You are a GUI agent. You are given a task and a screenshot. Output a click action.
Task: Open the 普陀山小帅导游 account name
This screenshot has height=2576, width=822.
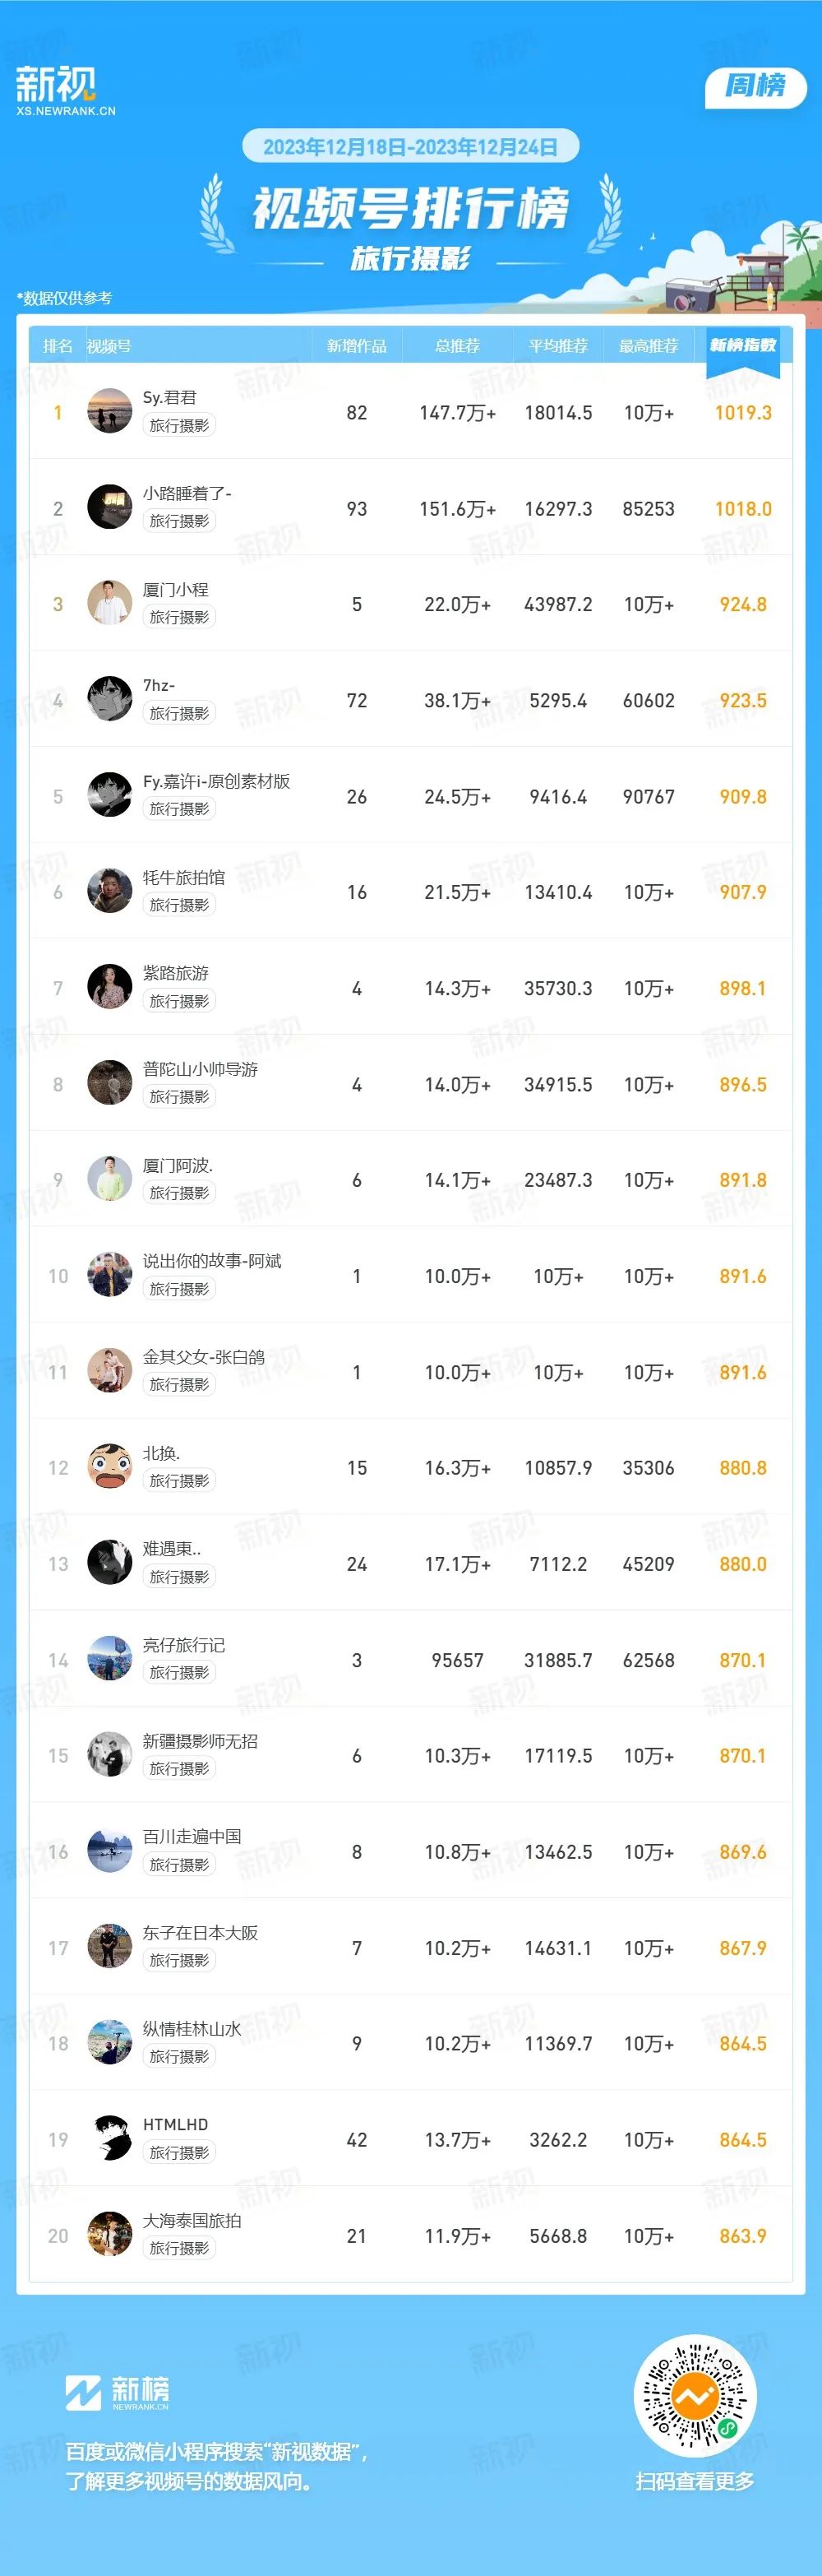[x=200, y=1069]
